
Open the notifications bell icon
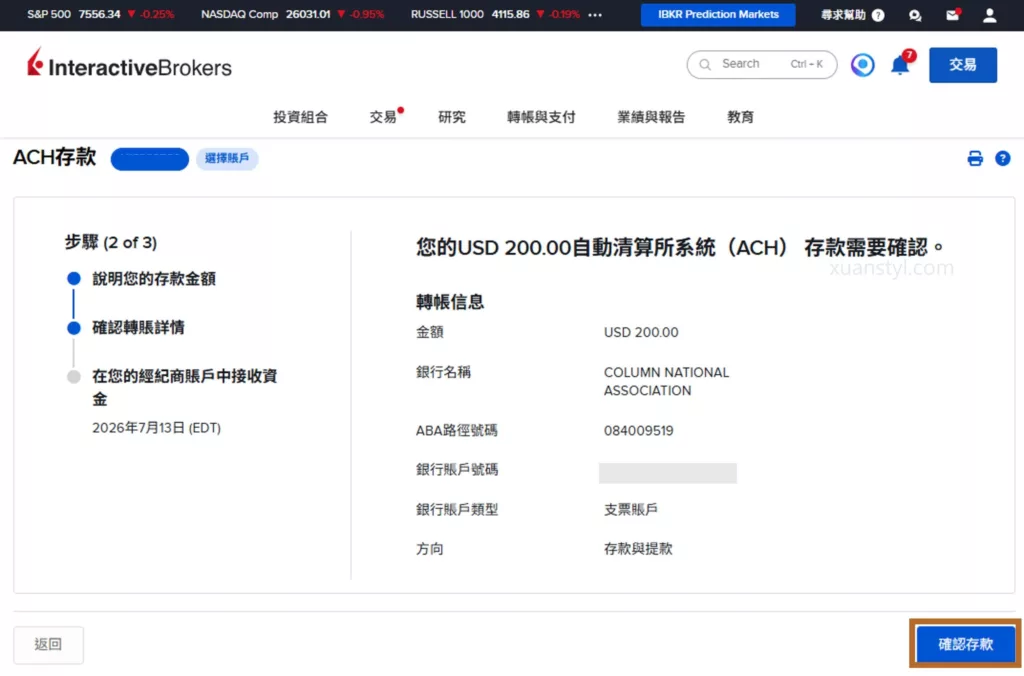tap(900, 65)
